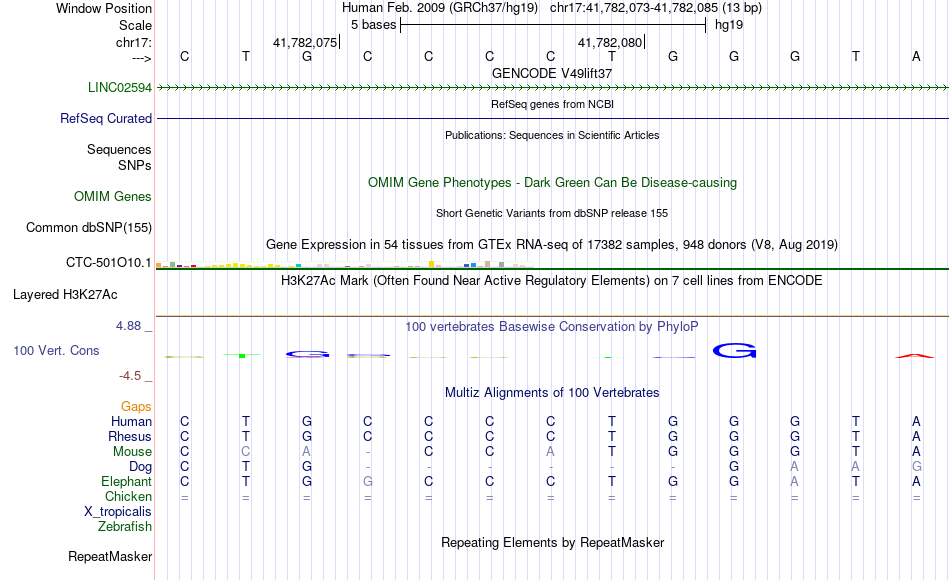This screenshot has height=580, width=950.
Task: Click the Chicken alignment row label
Action: coord(128,496)
